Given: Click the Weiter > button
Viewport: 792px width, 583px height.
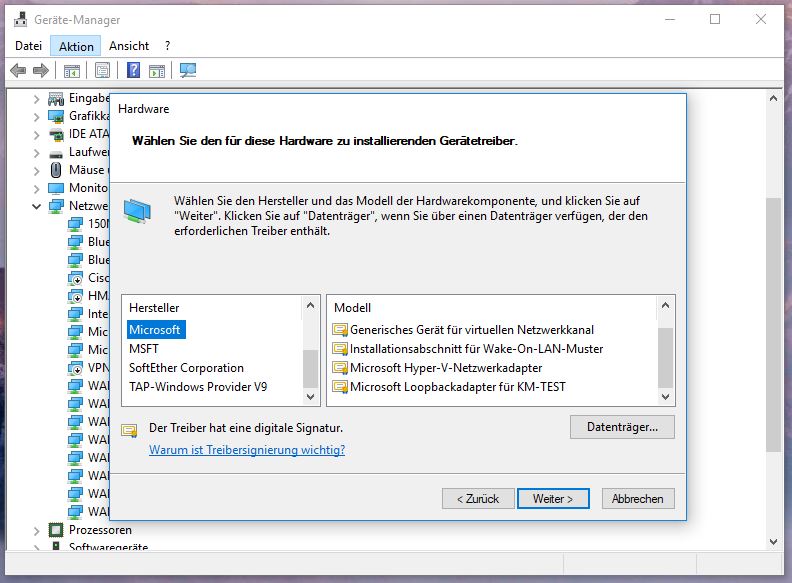Looking at the screenshot, I should click(553, 499).
